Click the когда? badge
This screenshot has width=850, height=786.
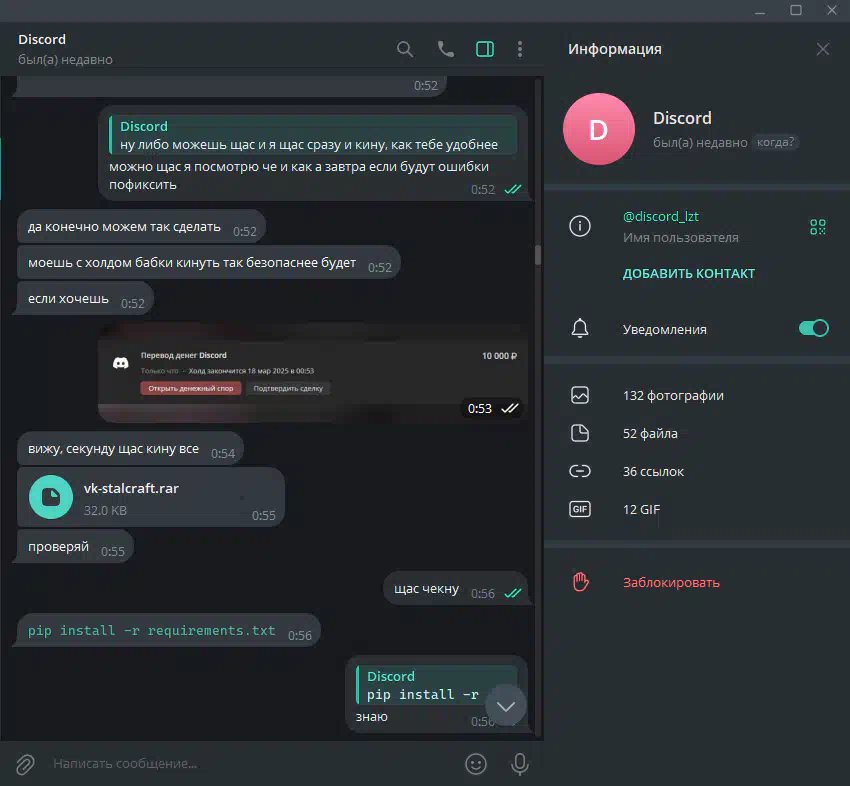click(x=775, y=142)
